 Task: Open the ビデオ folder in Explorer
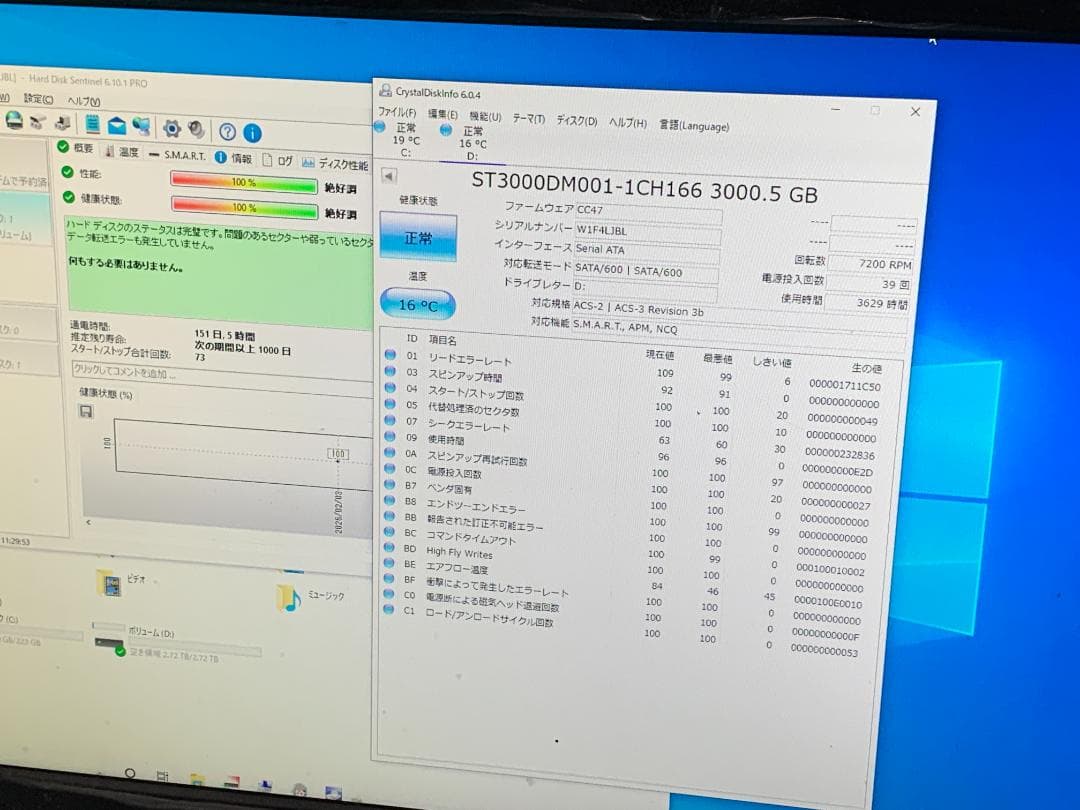click(x=123, y=583)
